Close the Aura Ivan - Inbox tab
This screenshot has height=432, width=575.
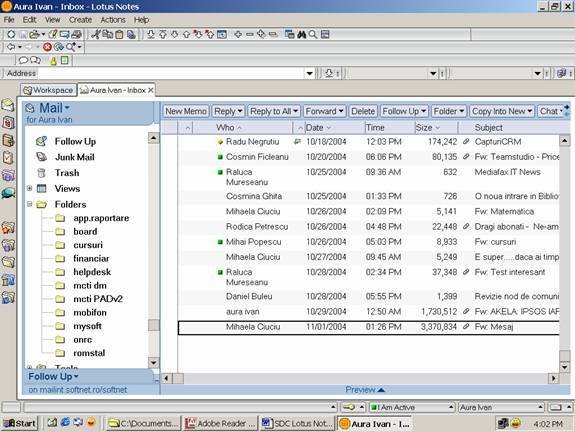pos(151,90)
